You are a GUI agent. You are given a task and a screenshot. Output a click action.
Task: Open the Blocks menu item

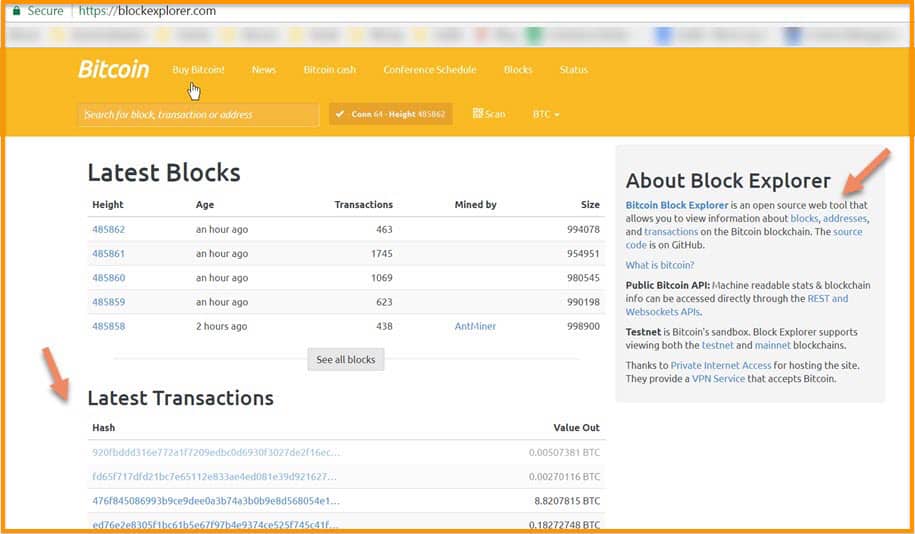pos(518,69)
